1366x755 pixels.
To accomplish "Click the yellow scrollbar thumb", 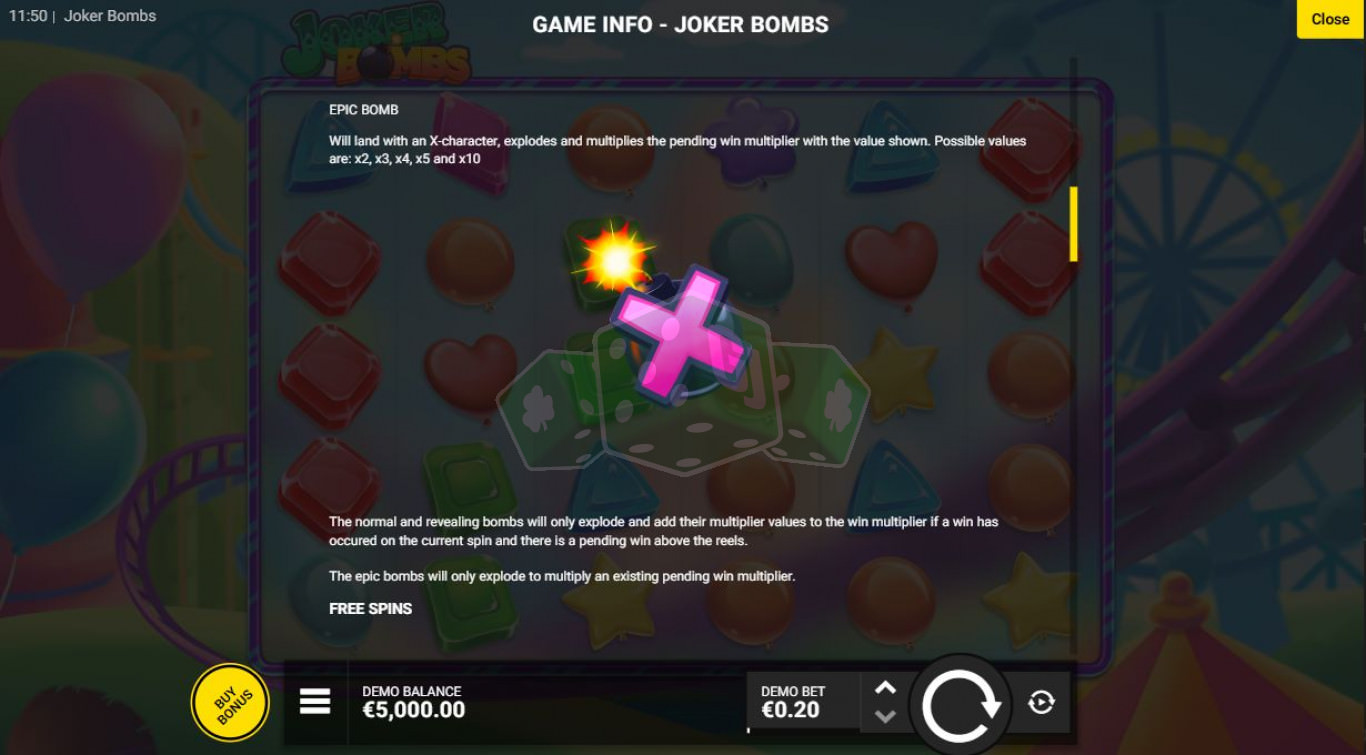I will [x=1074, y=224].
